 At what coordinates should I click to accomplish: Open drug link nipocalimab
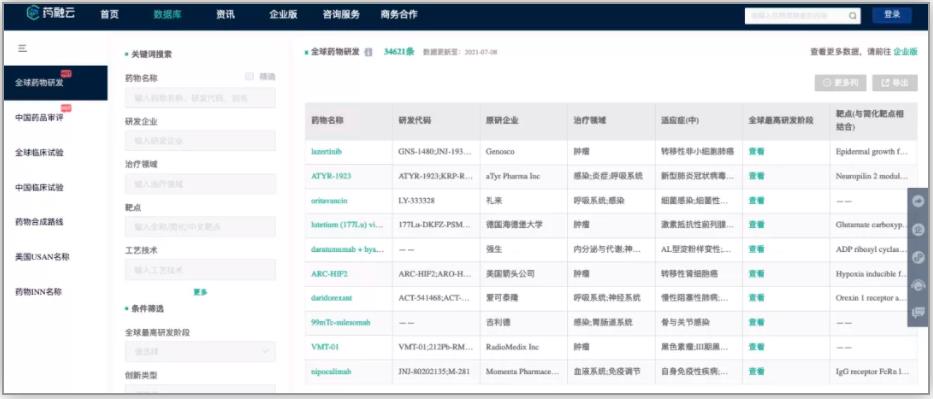[331, 372]
